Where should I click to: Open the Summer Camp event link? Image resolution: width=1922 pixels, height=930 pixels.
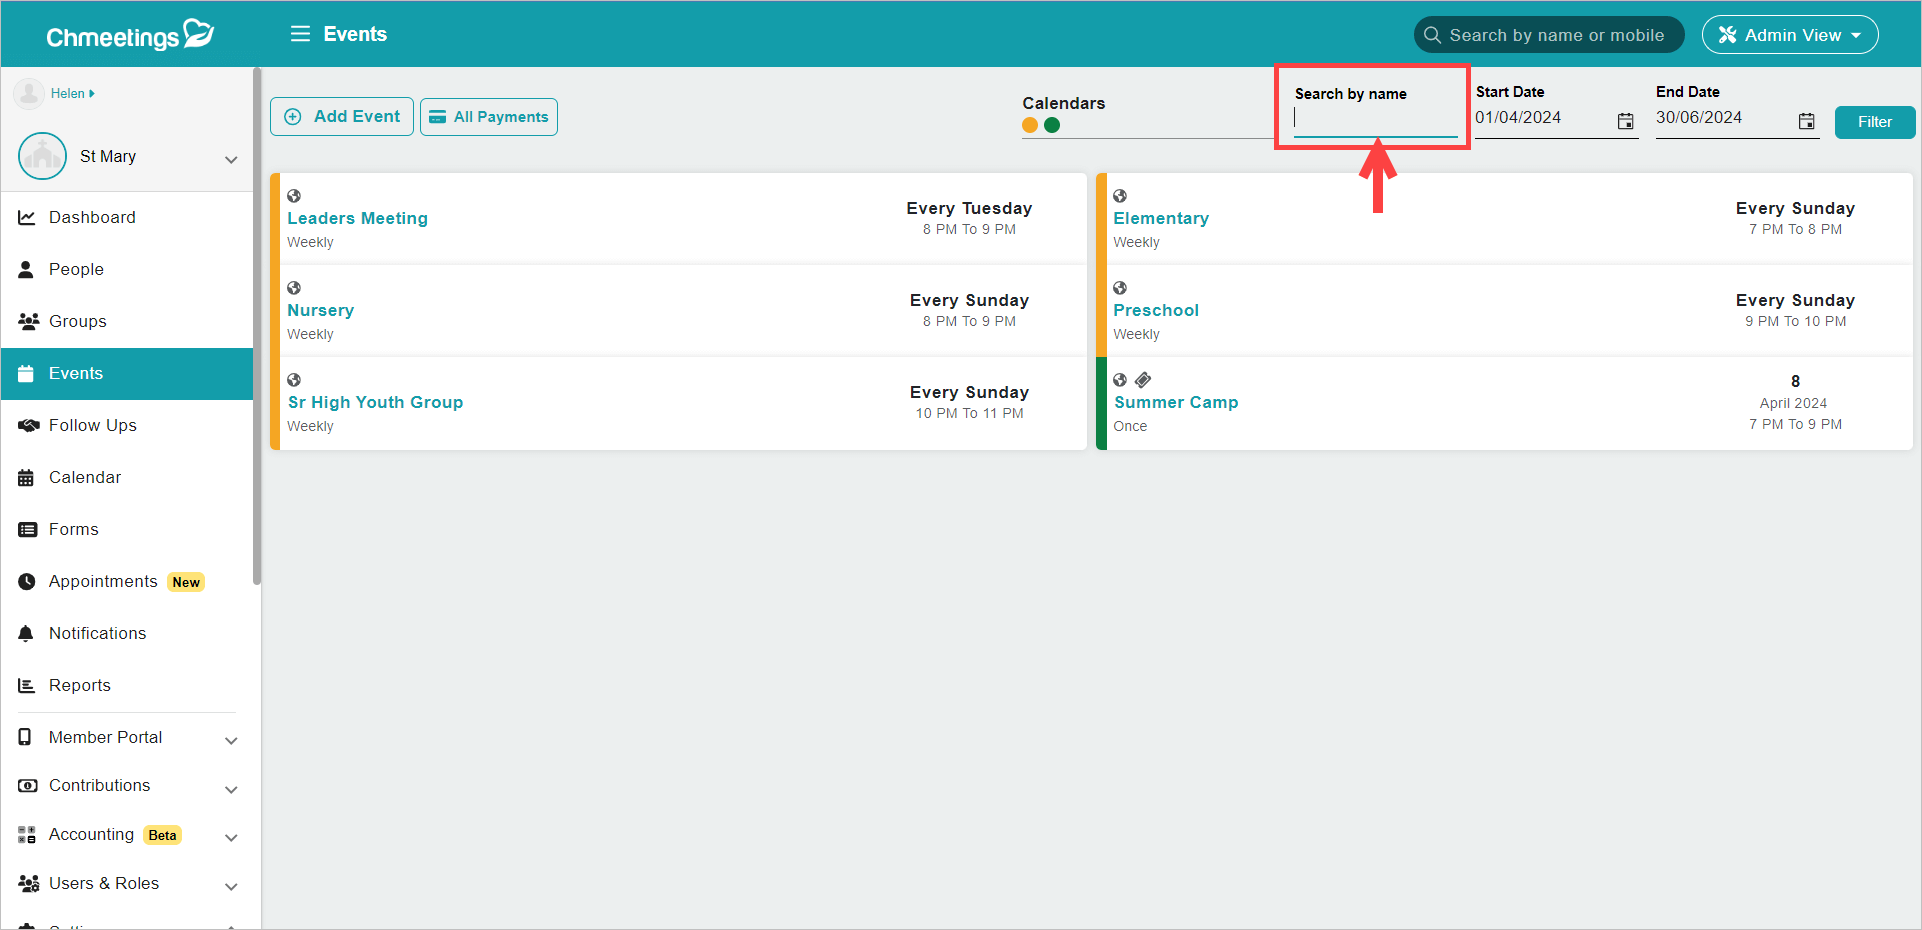(x=1176, y=402)
